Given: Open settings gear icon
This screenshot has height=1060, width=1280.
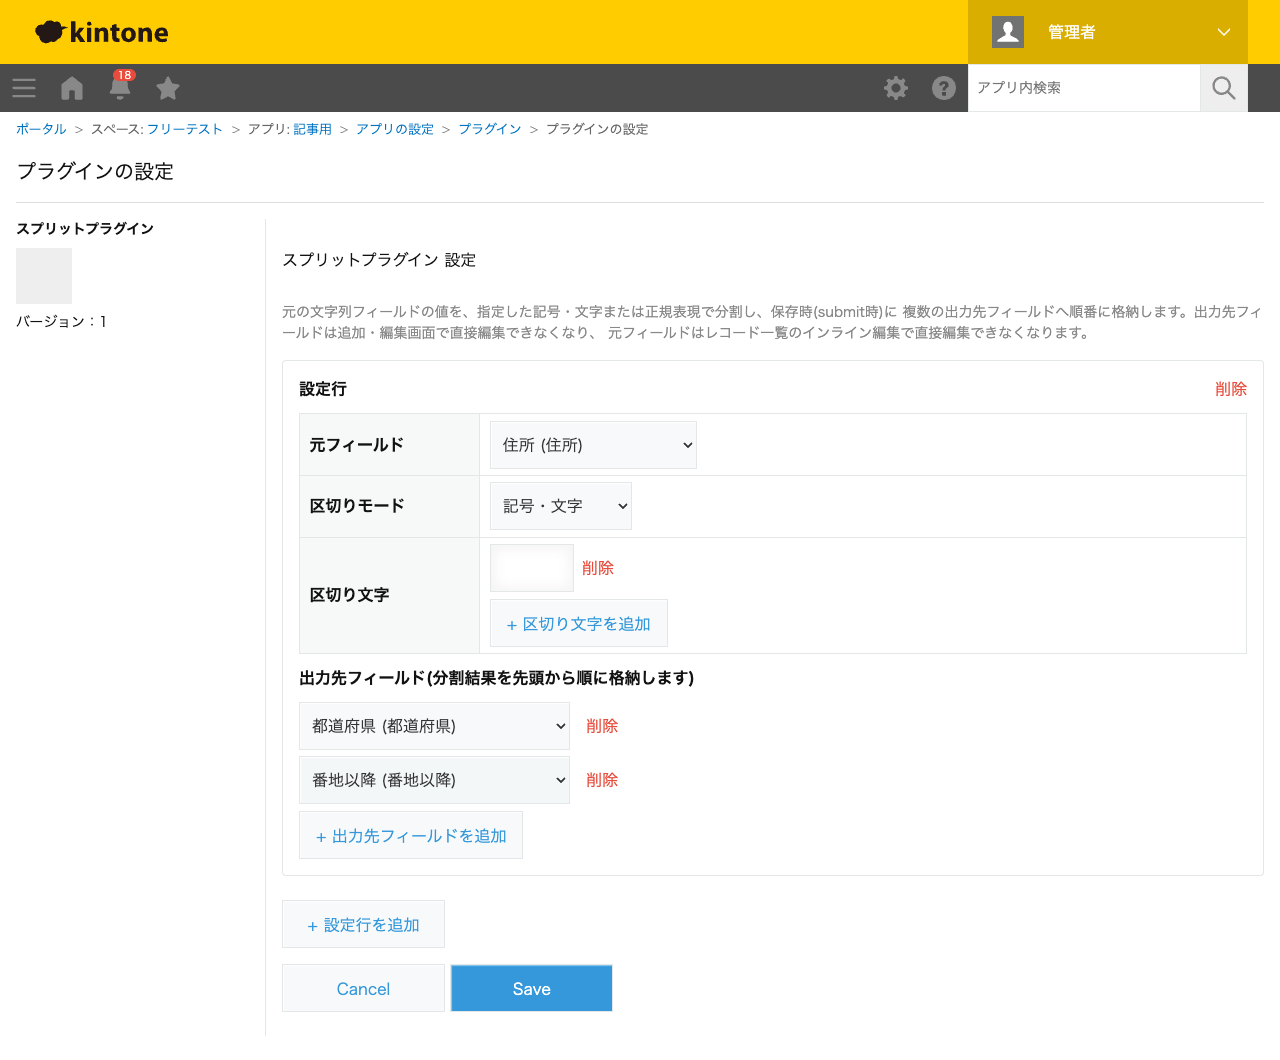Looking at the screenshot, I should (896, 88).
